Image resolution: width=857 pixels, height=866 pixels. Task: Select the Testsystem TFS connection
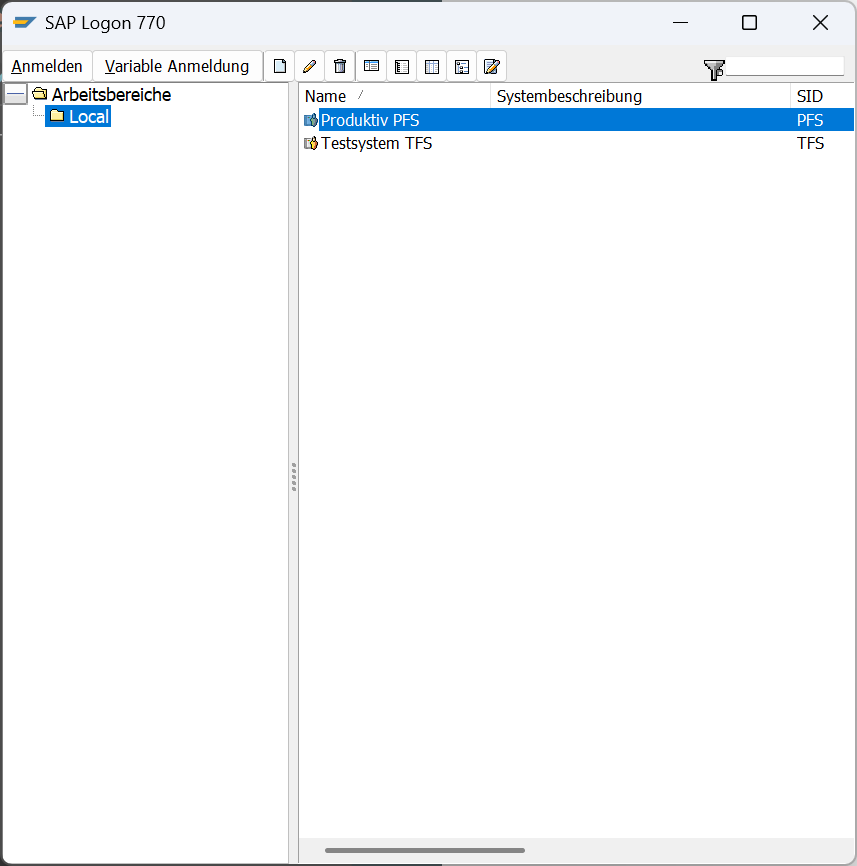coord(376,143)
